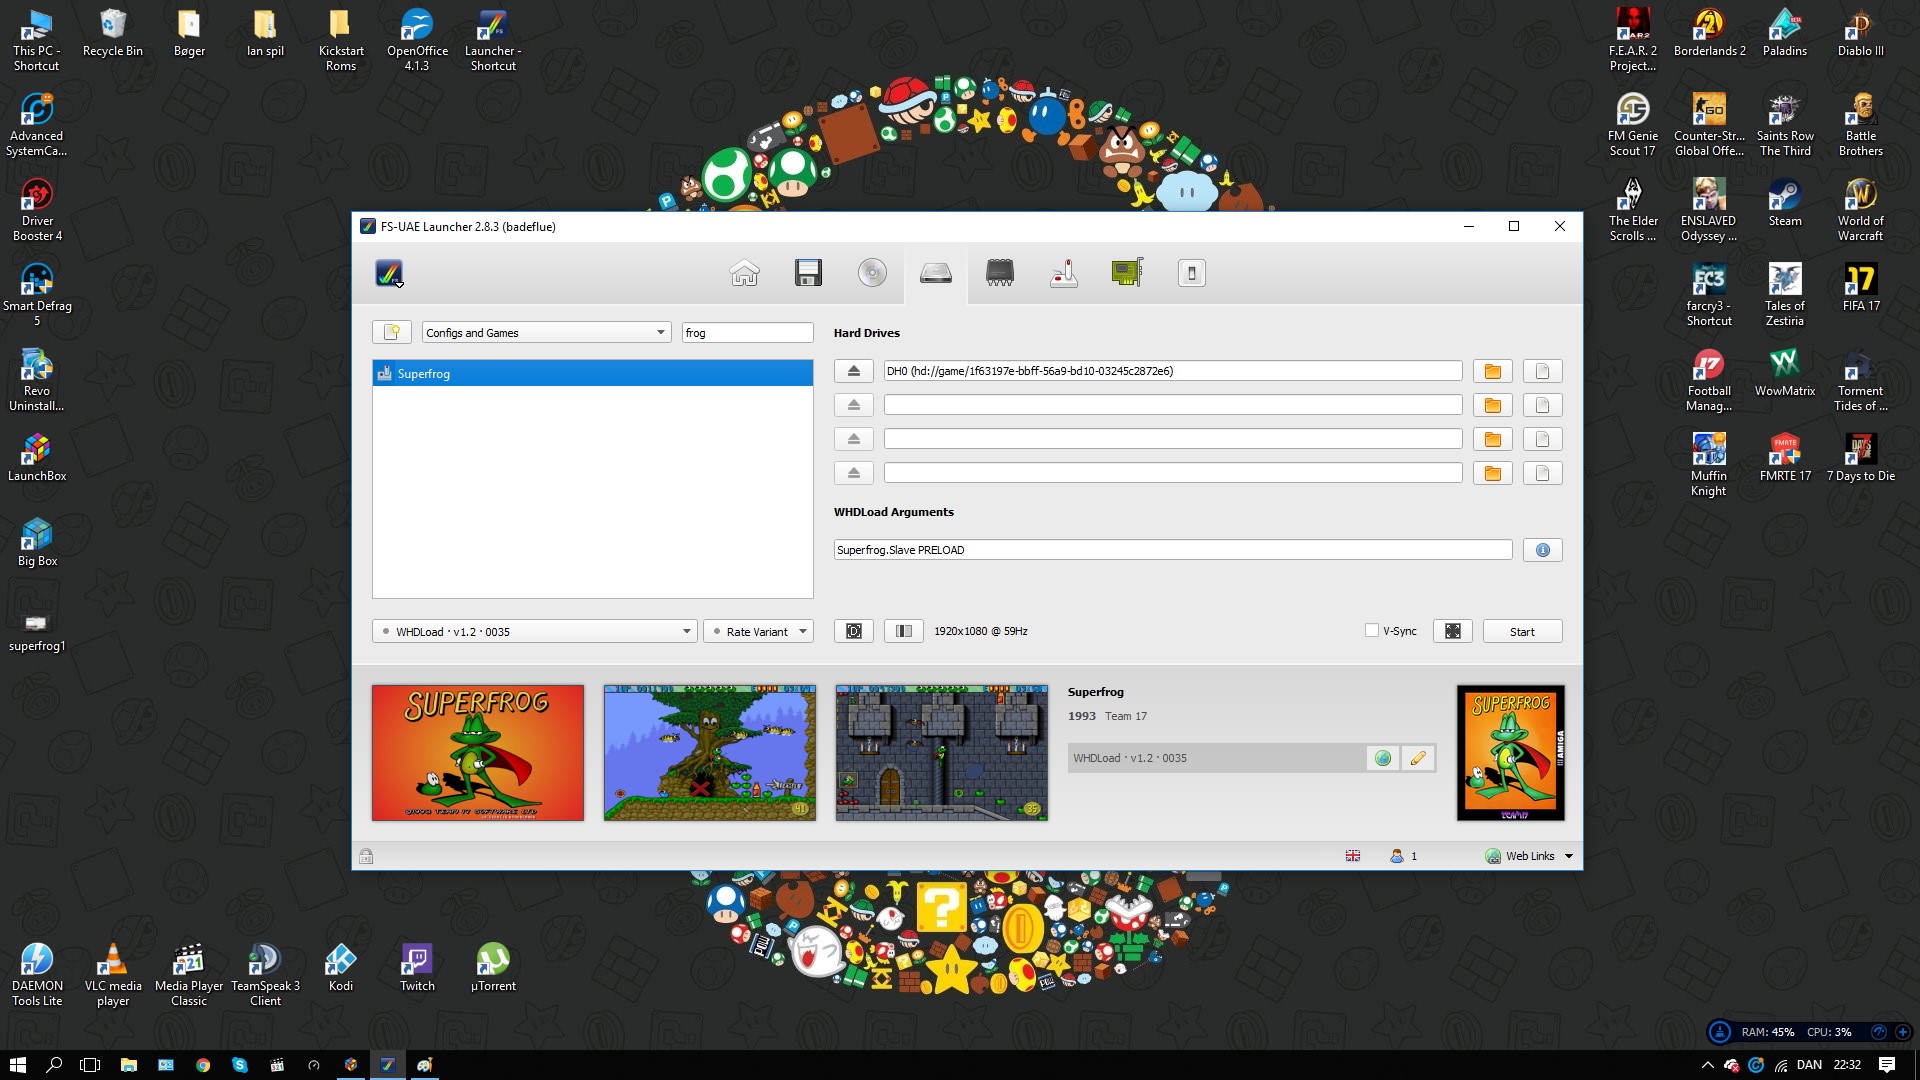The width and height of the screenshot is (1920, 1080).
Task: Open the Action Center notifications
Action: 1887,1065
